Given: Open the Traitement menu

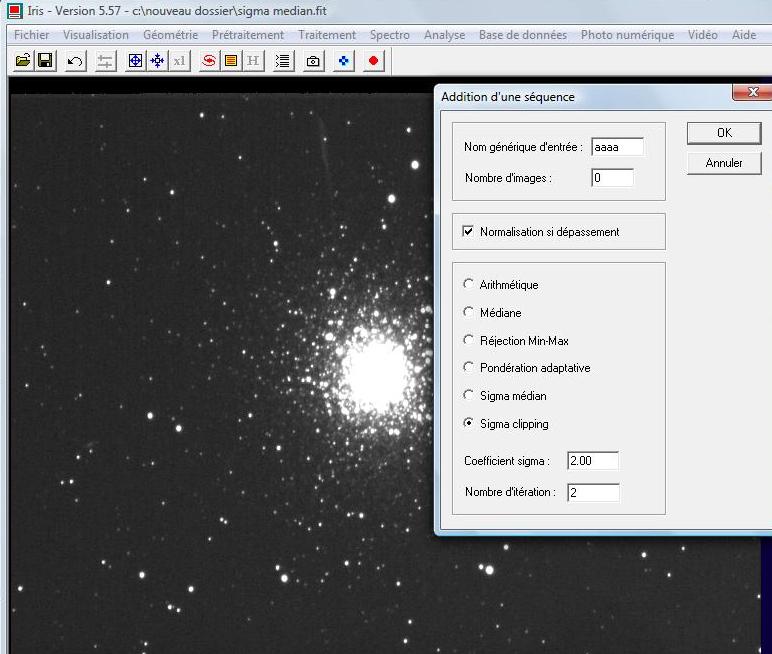Looking at the screenshot, I should (327, 35).
